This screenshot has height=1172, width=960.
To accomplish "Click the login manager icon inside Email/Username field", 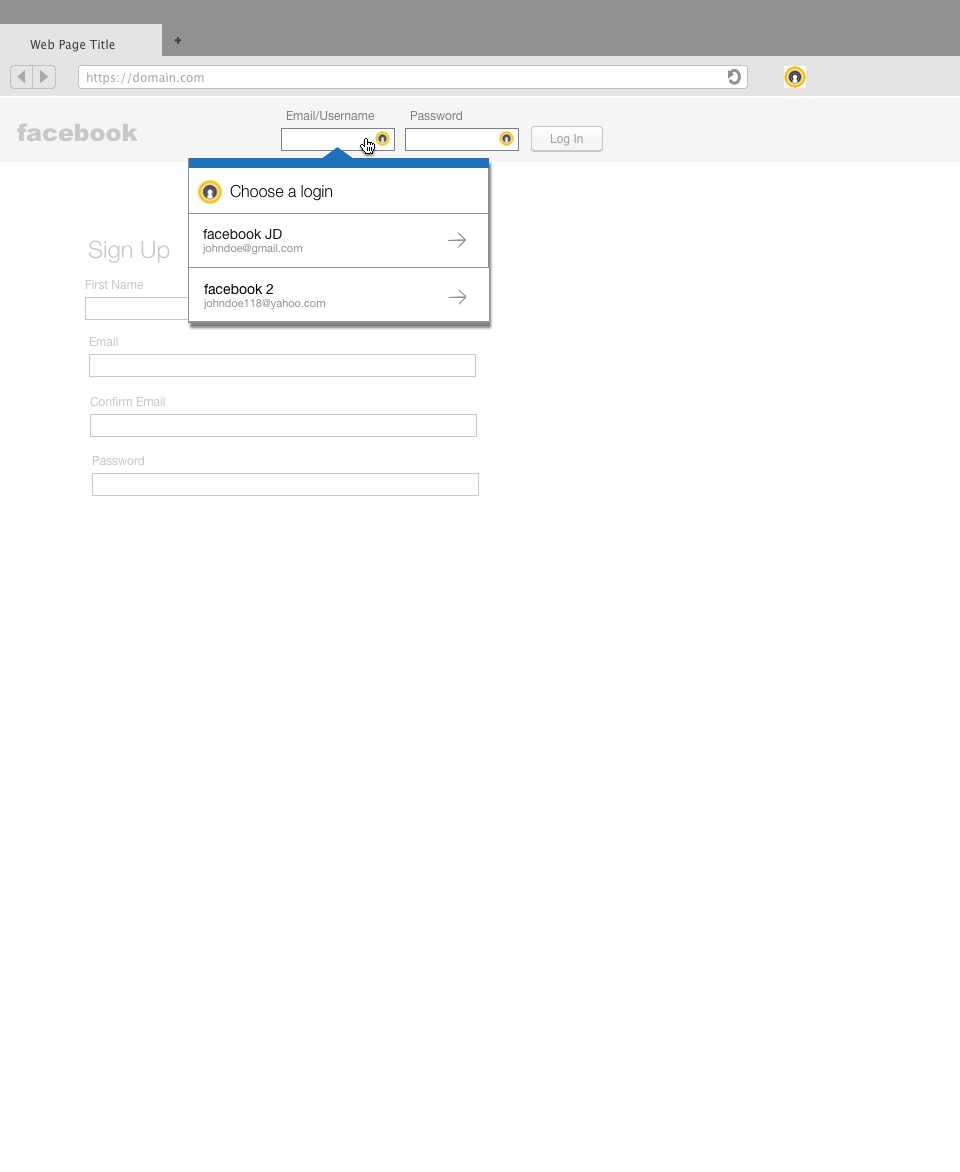I will (382, 139).
